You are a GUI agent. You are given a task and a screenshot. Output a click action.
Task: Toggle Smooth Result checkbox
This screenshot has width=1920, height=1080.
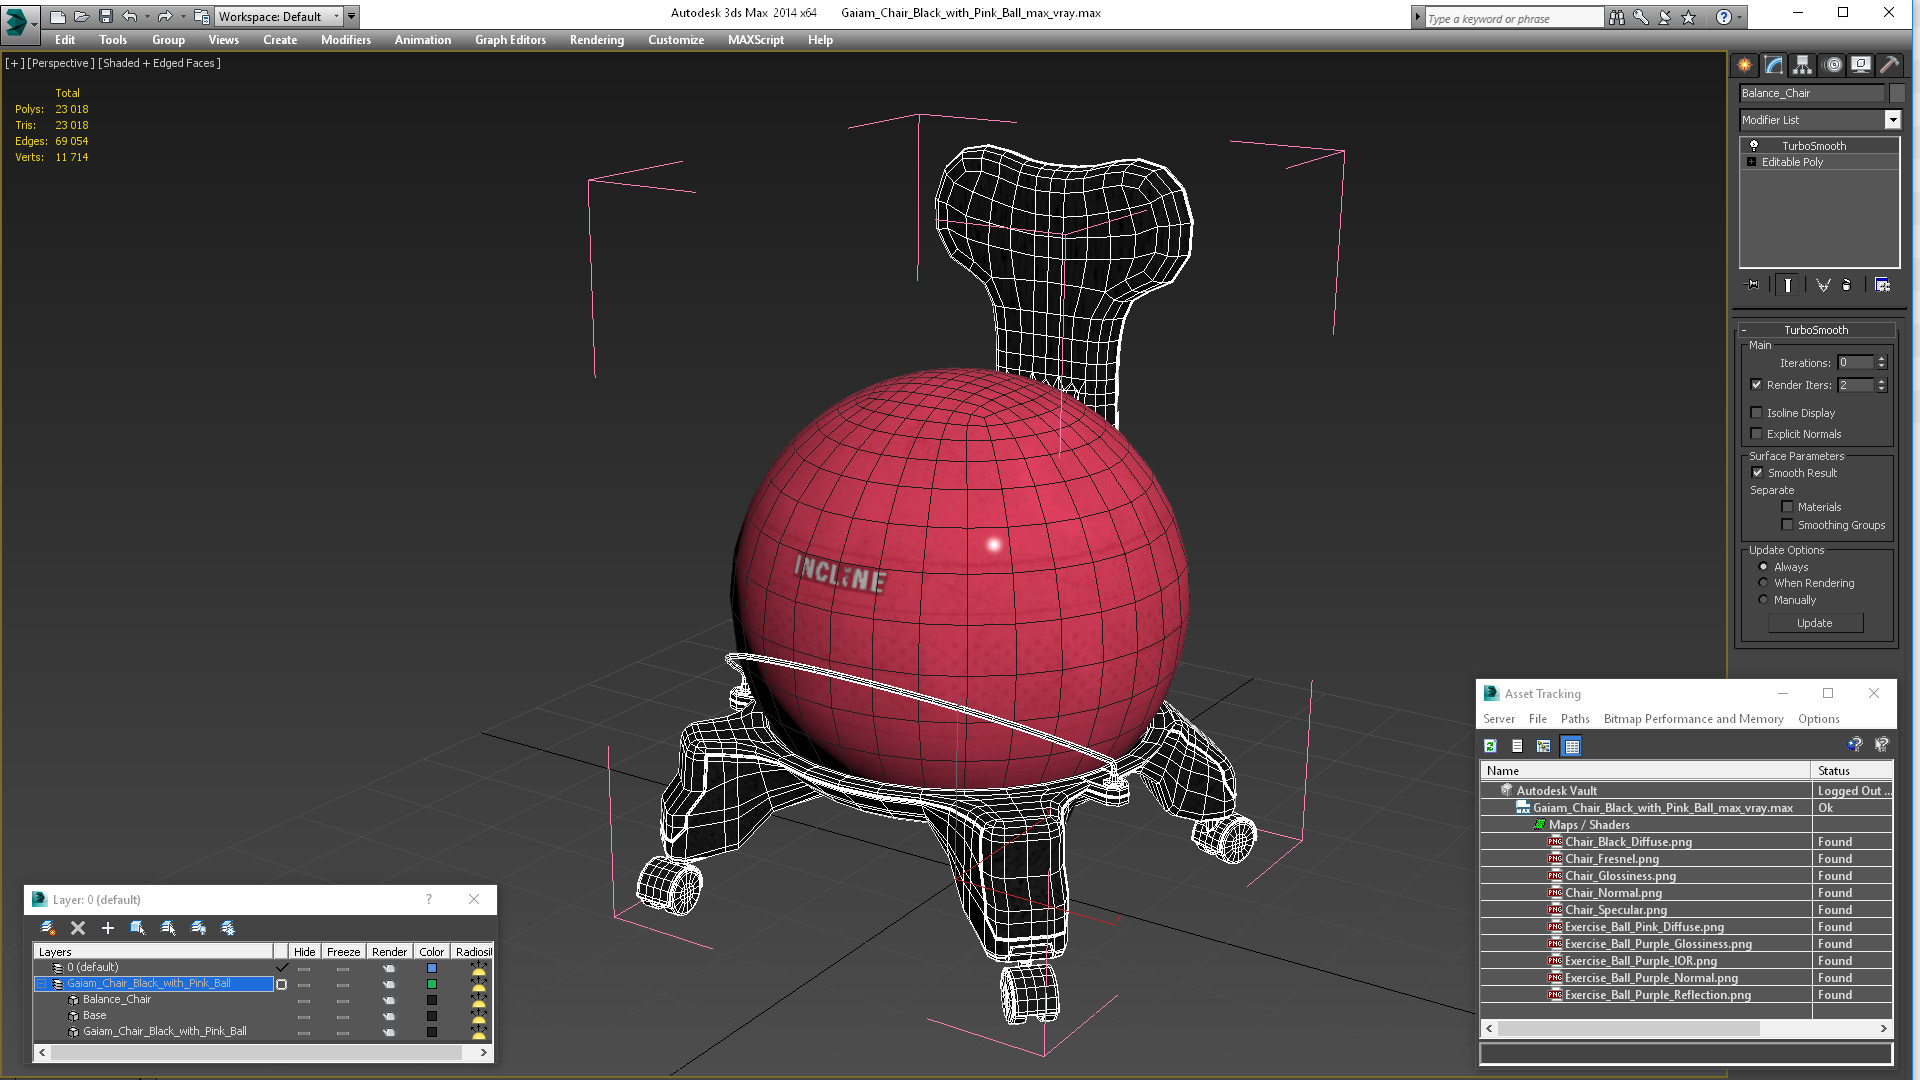tap(1757, 473)
